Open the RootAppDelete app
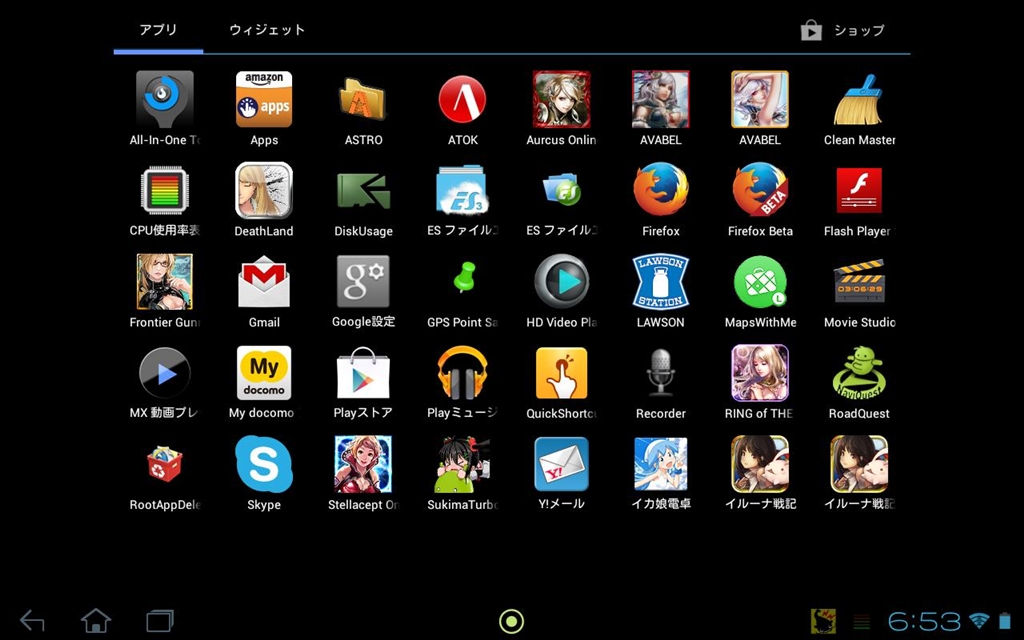This screenshot has height=640, width=1024. 165,464
